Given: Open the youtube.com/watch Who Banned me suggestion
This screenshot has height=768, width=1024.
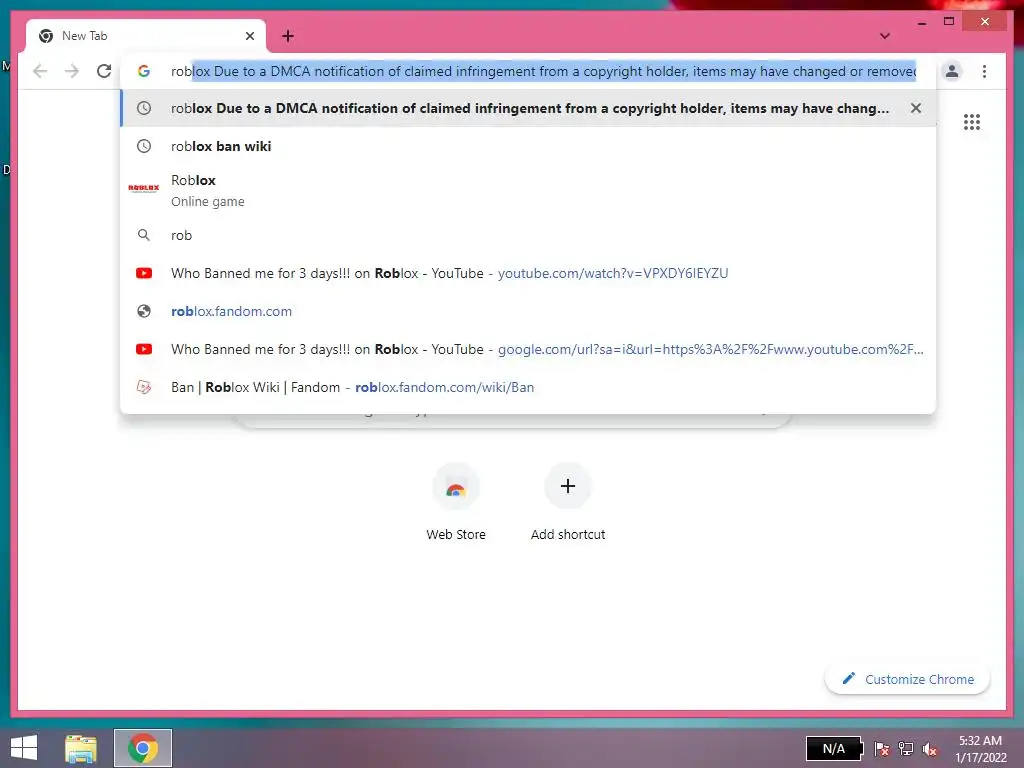Looking at the screenshot, I should [x=528, y=273].
